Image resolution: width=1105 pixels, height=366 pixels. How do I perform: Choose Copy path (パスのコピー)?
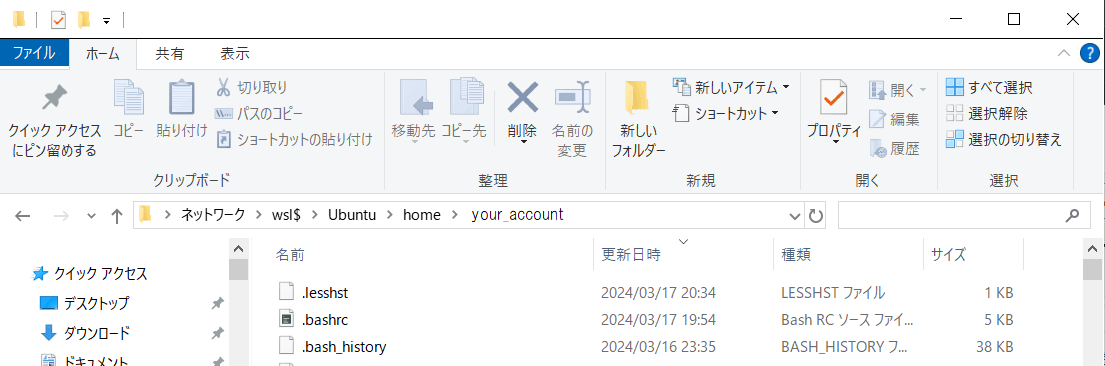point(259,114)
